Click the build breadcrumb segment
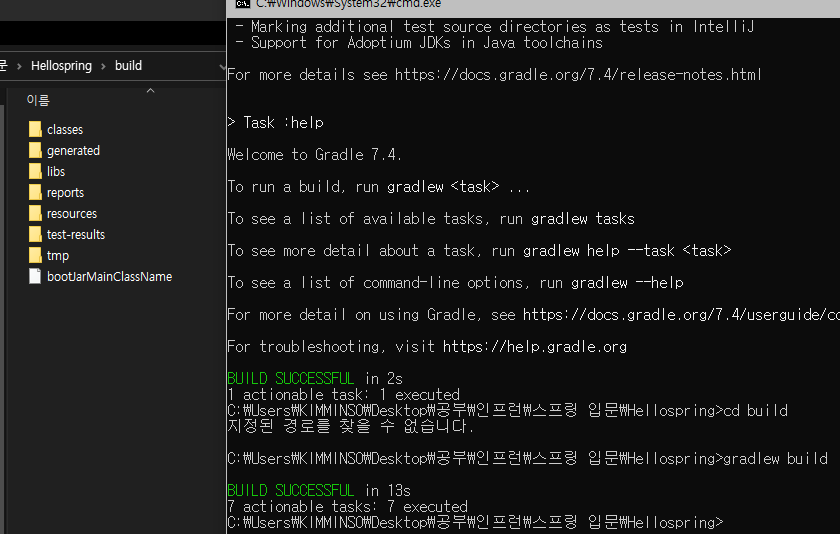The image size is (840, 534). [129, 65]
